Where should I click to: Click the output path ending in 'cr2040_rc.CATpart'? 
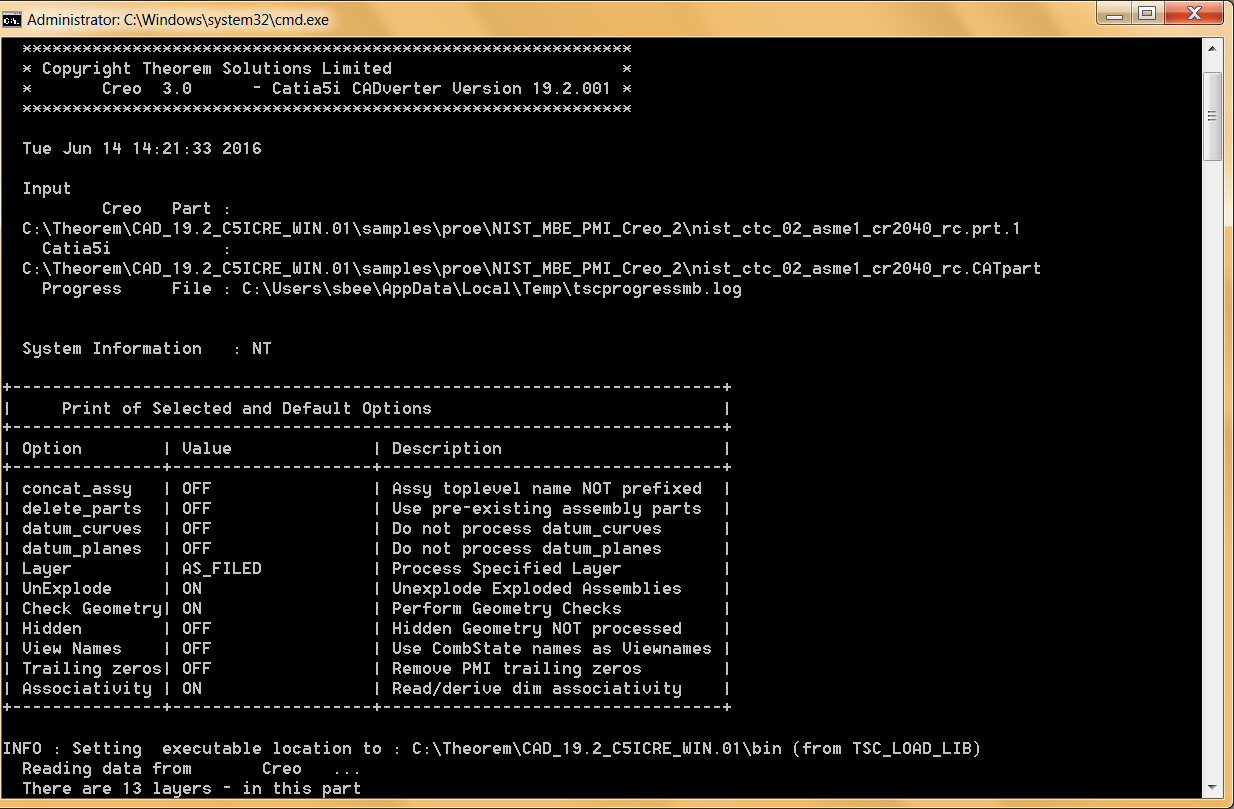[531, 268]
